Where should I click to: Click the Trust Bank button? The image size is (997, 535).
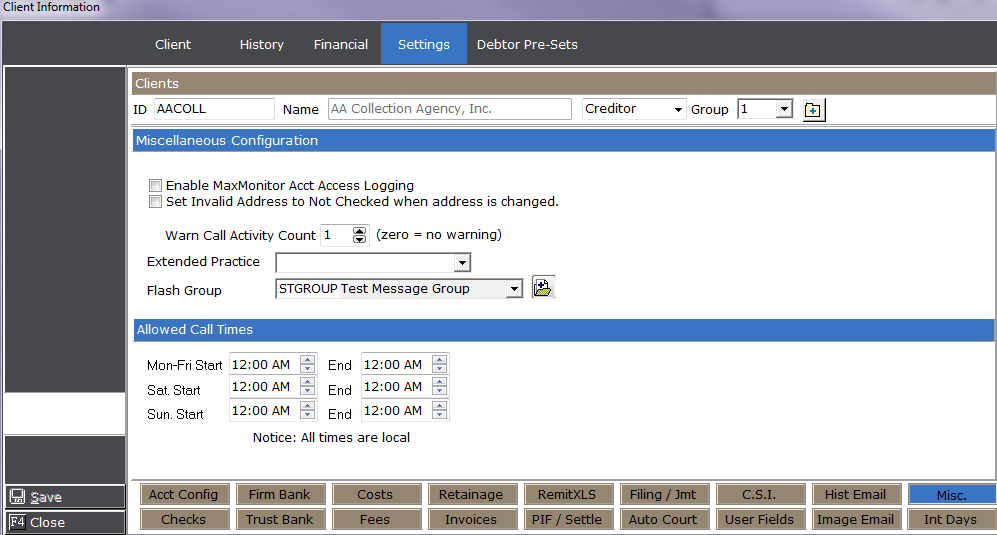(x=280, y=519)
